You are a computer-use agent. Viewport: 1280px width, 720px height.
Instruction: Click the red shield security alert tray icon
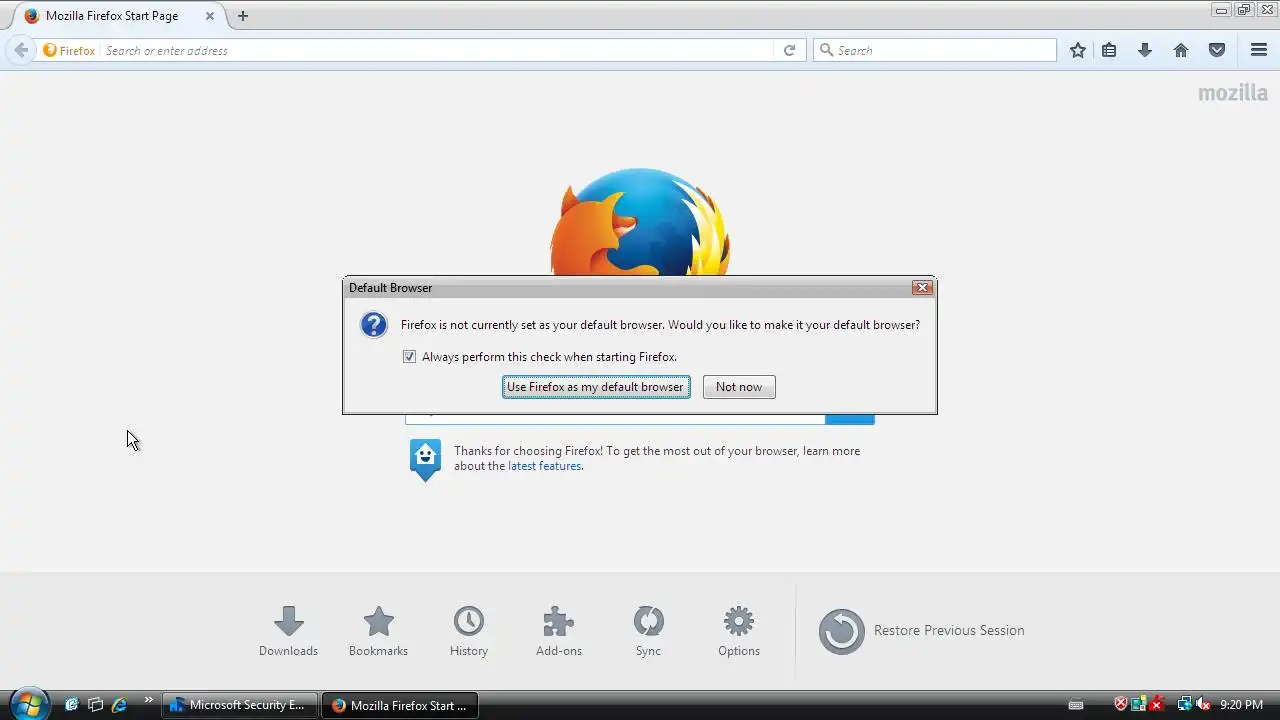tap(1121, 705)
